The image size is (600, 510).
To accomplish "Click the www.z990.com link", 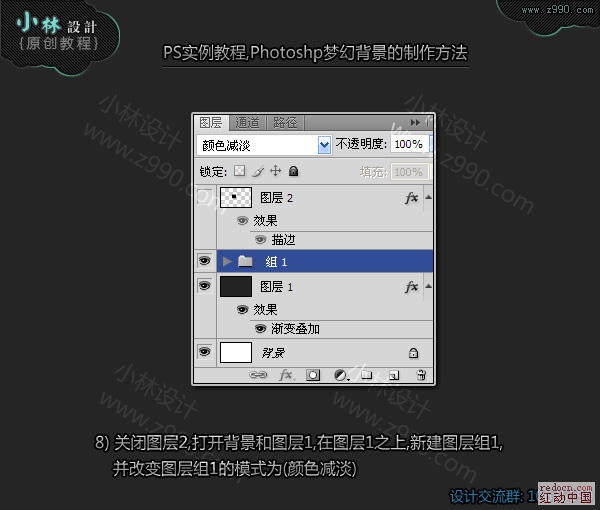I will tap(558, 10).
